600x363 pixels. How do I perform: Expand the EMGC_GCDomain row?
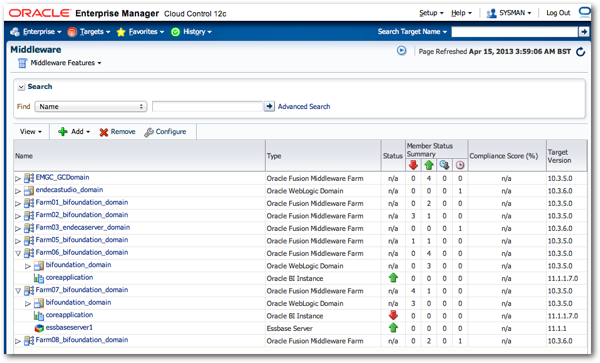click(18, 179)
